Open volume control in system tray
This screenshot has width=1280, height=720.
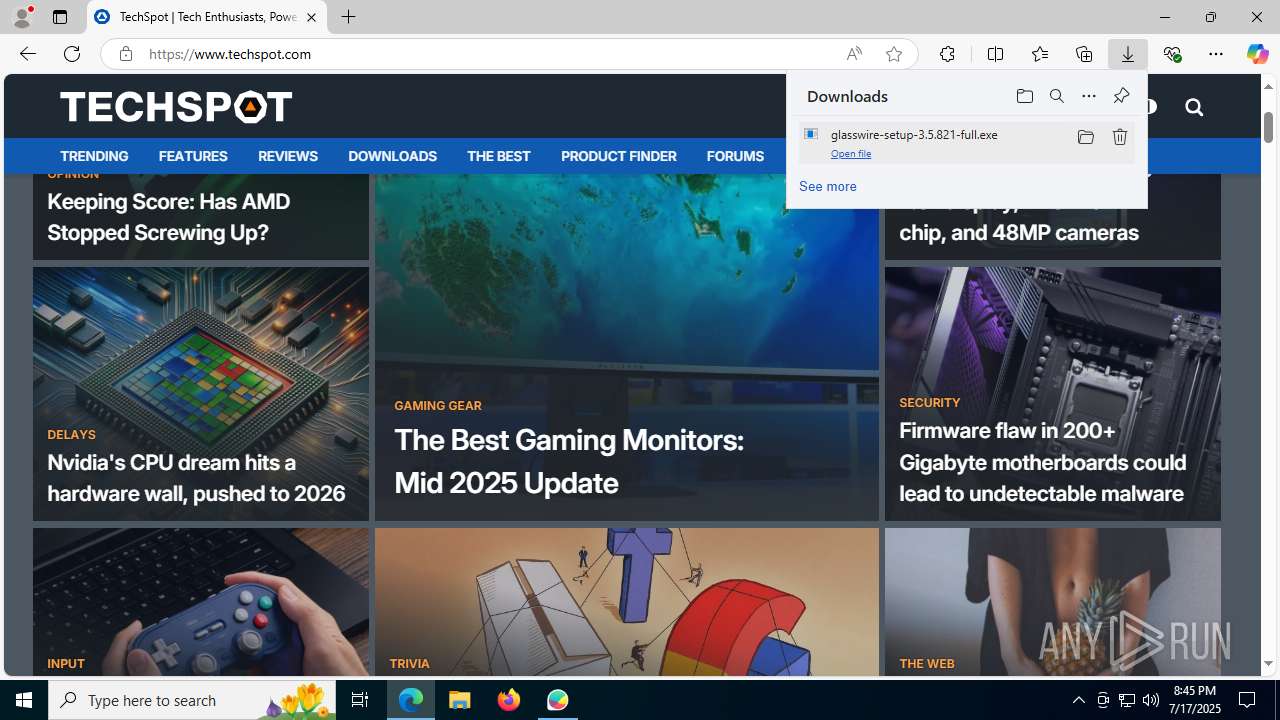click(x=1151, y=700)
